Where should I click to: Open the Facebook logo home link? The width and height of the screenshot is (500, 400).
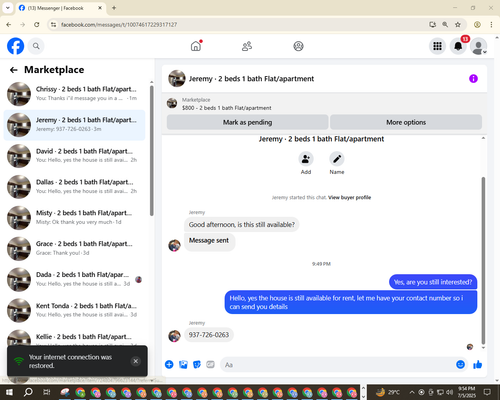[x=16, y=46]
